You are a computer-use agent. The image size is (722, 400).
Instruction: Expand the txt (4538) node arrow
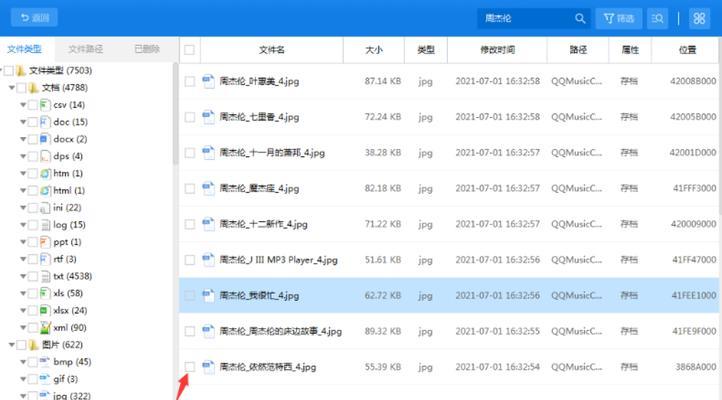(x=23, y=276)
